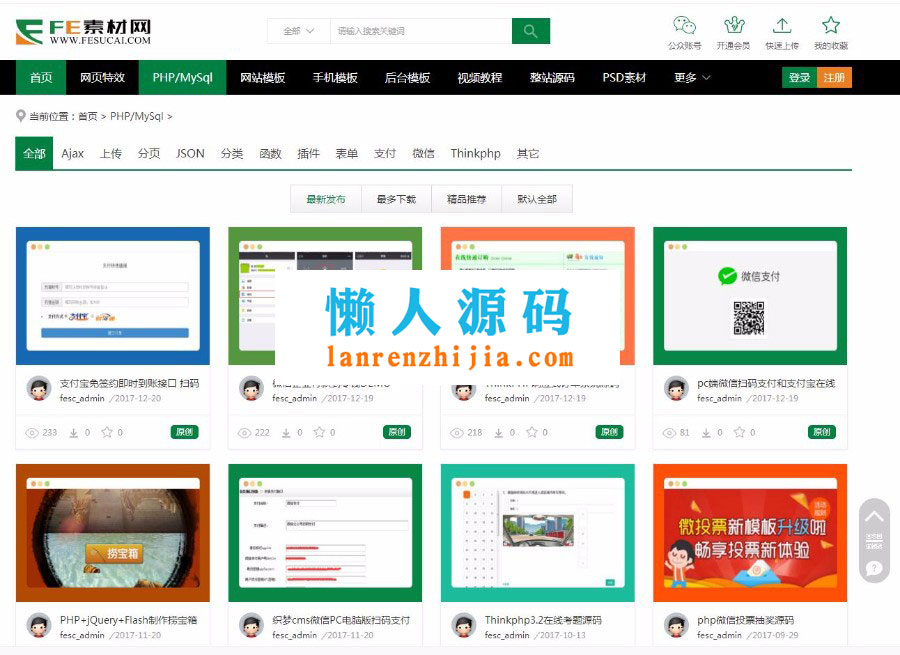Click the green search magnifier button

point(530,31)
